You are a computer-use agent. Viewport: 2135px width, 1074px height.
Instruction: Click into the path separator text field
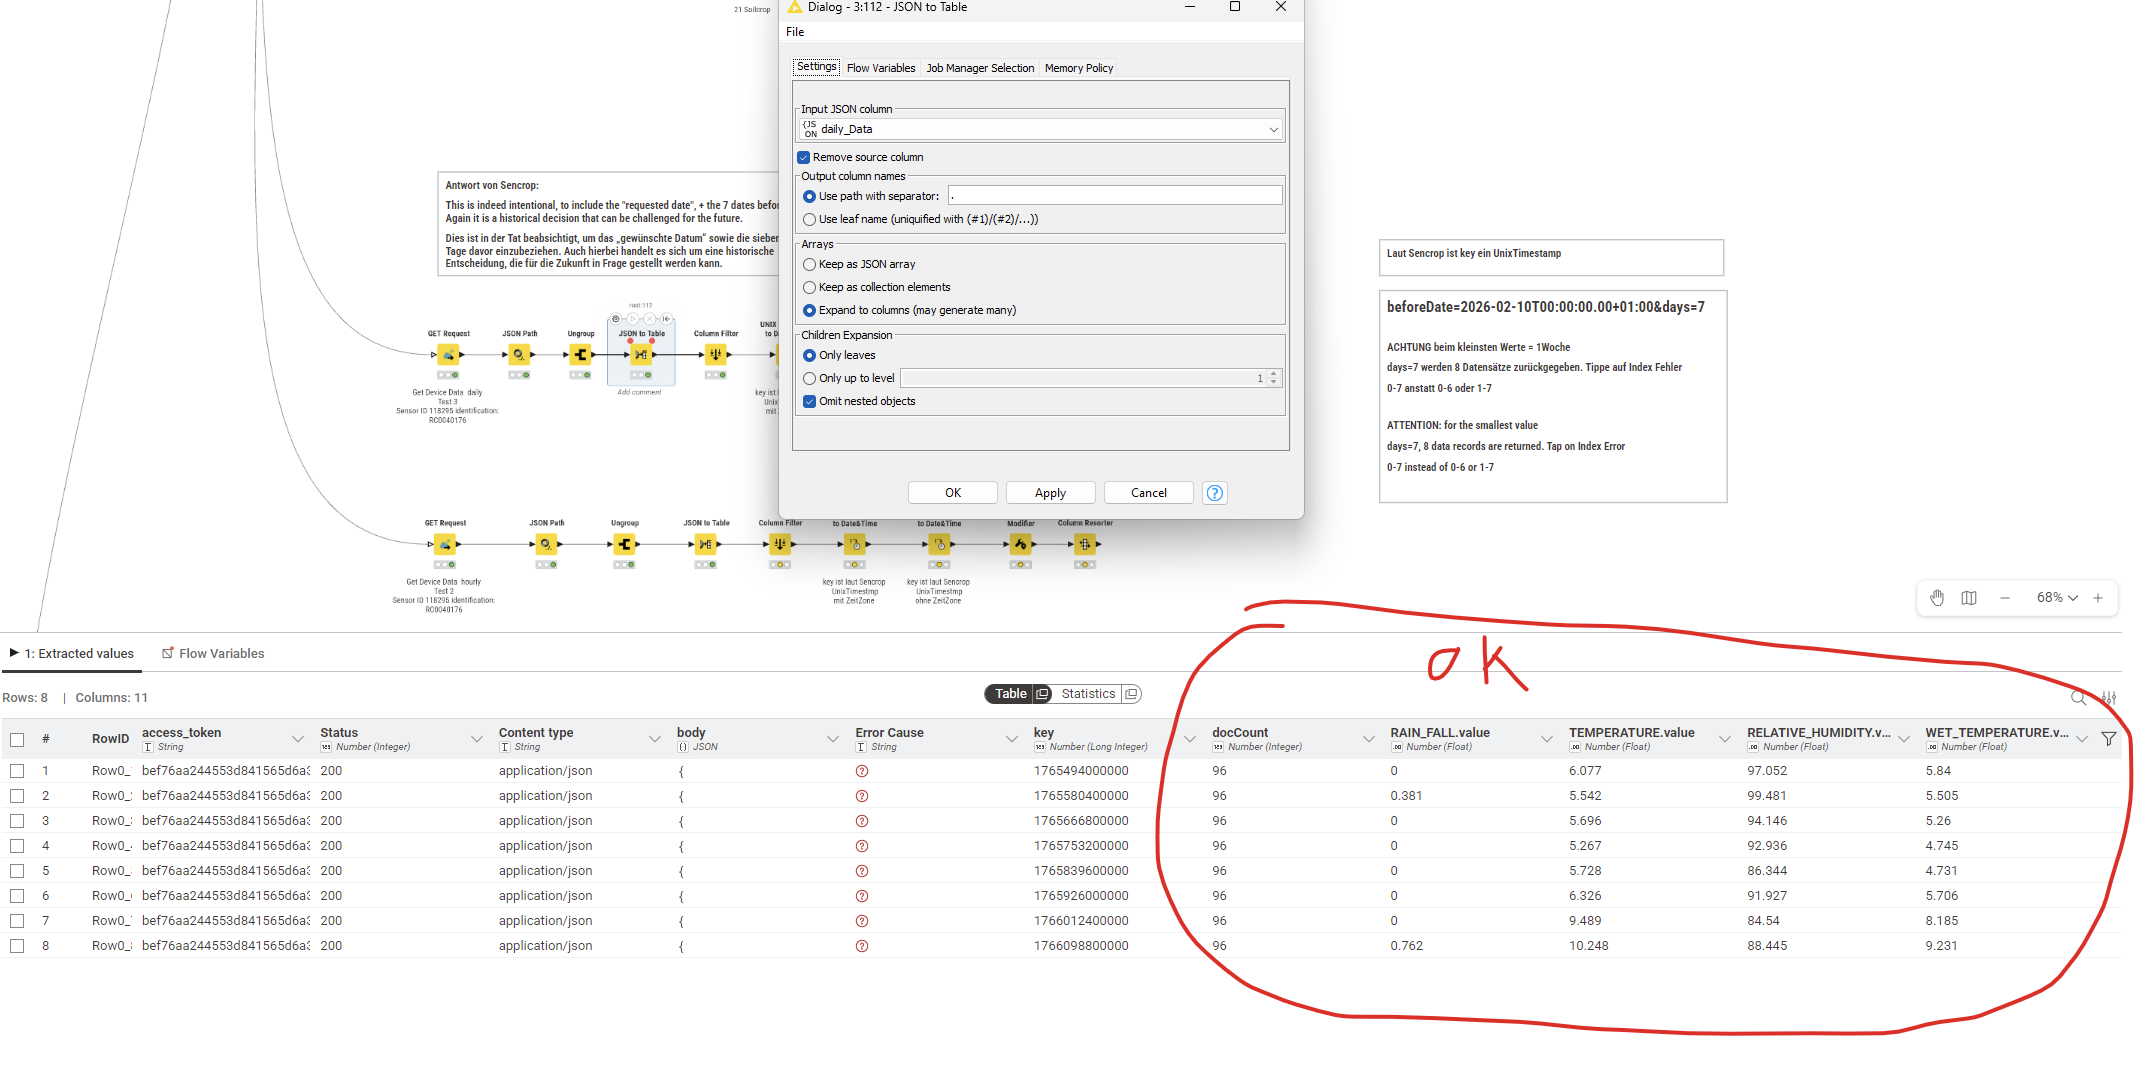(x=1115, y=196)
